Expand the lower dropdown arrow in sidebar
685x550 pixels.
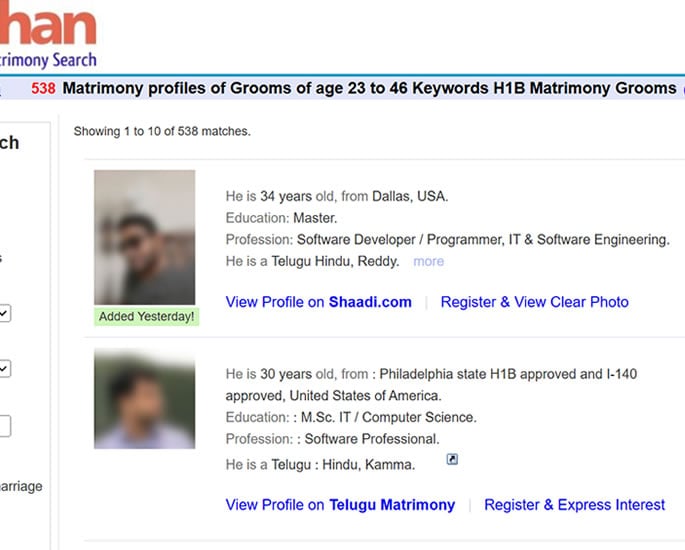click(4, 369)
